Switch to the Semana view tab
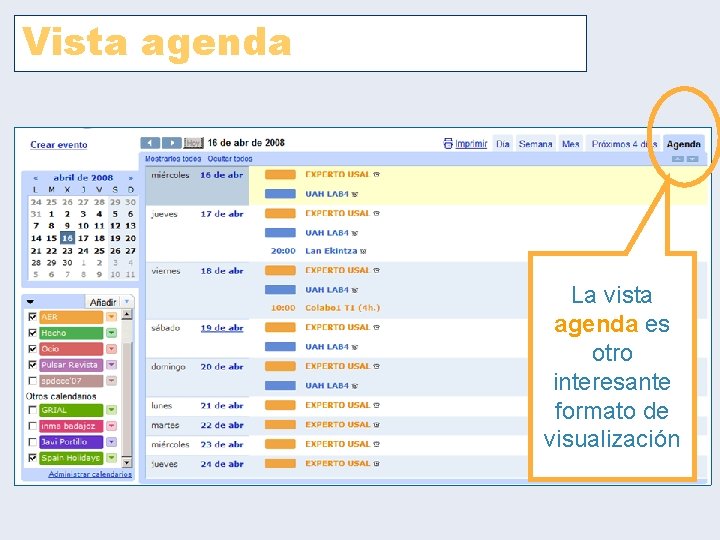 (535, 144)
